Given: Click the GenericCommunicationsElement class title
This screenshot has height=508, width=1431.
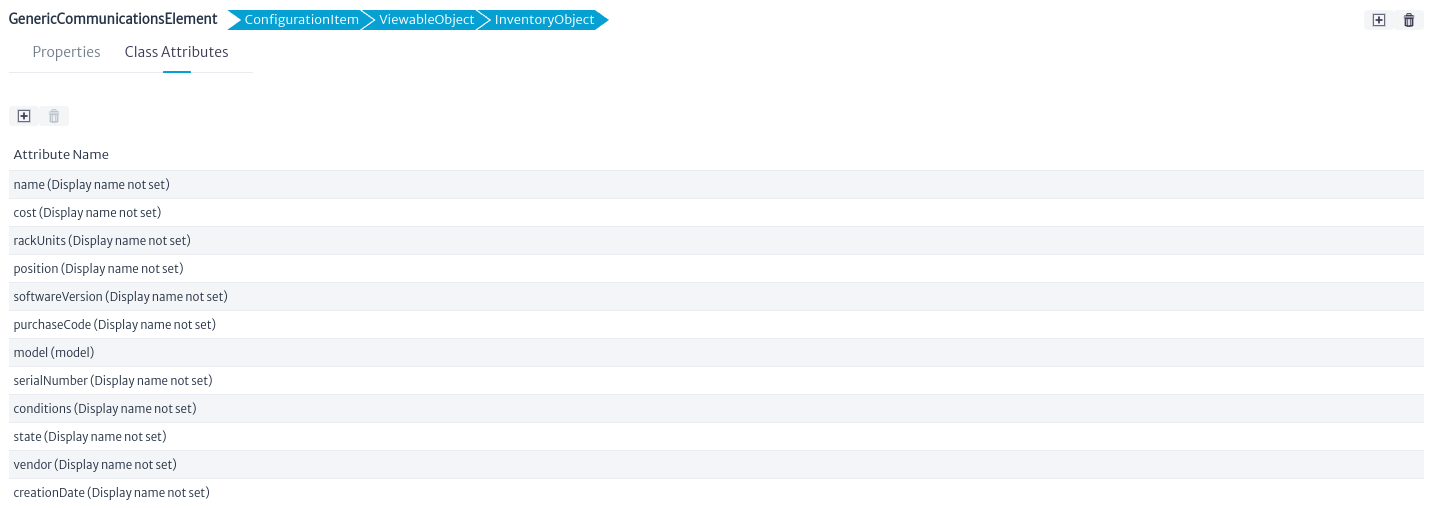Looking at the screenshot, I should [x=113, y=19].
